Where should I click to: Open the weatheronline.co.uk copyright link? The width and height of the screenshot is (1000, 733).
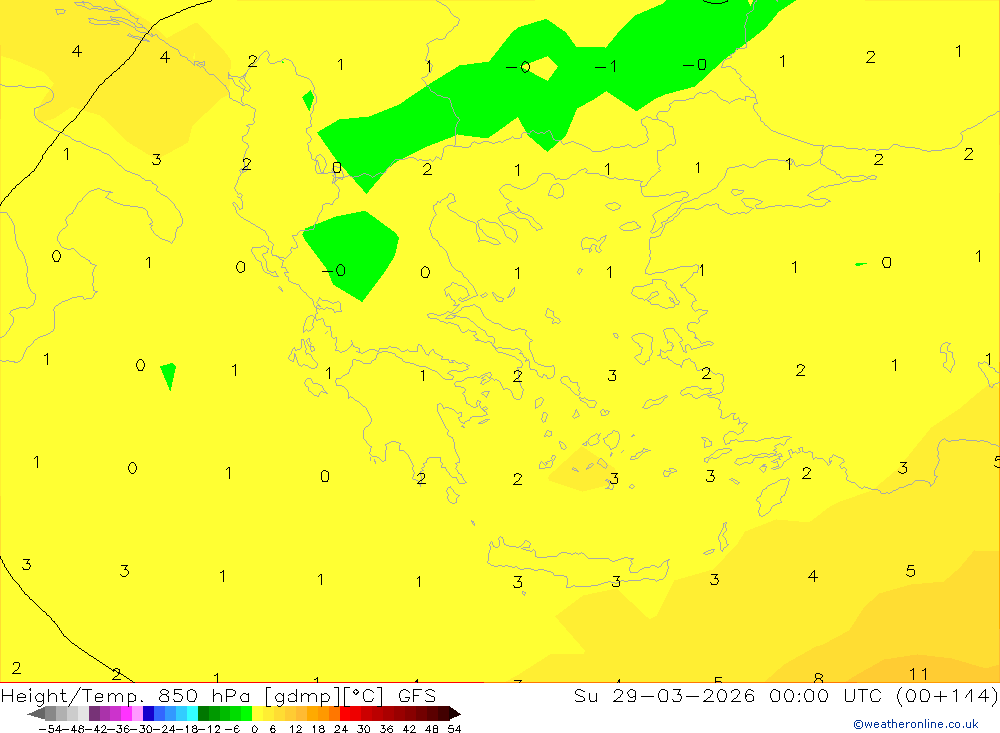click(x=915, y=724)
